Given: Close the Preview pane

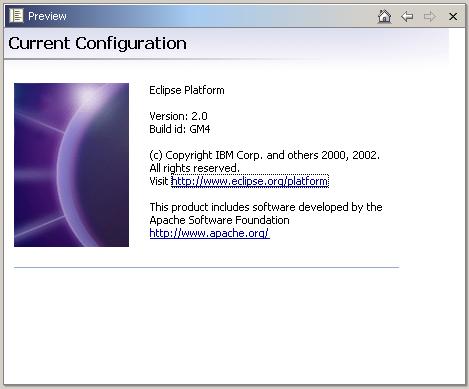Looking at the screenshot, I should (x=453, y=16).
